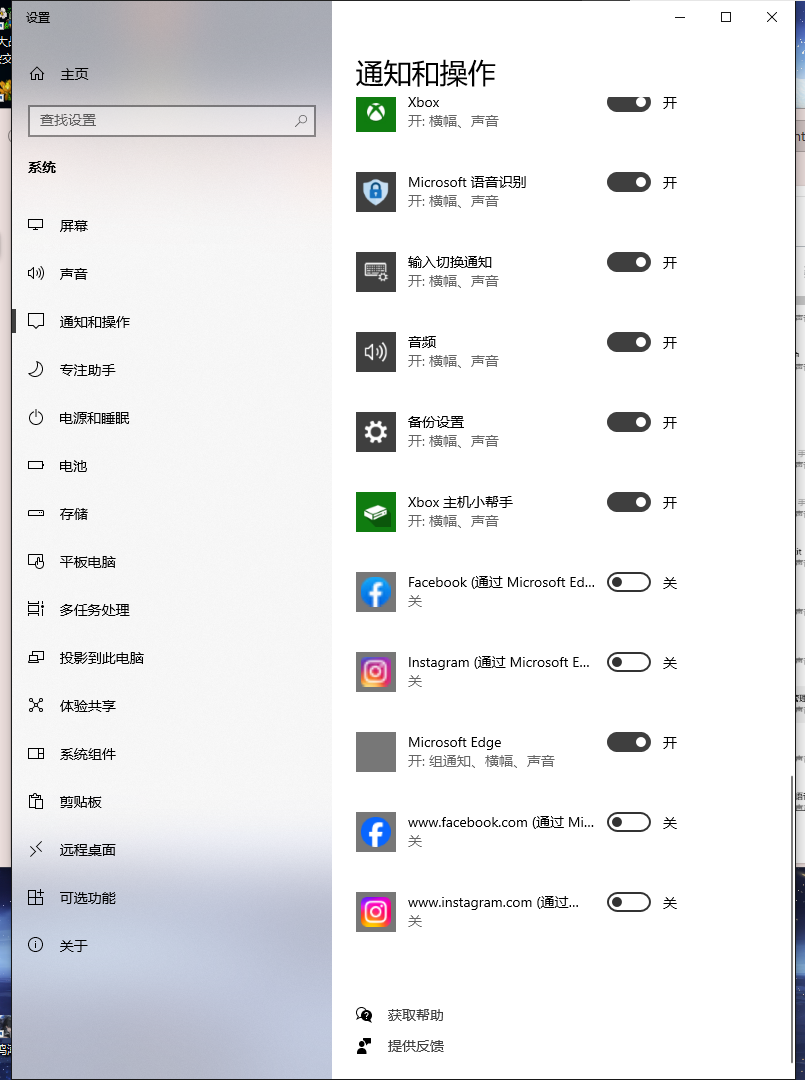Select 屏幕 settings page

tap(74, 225)
